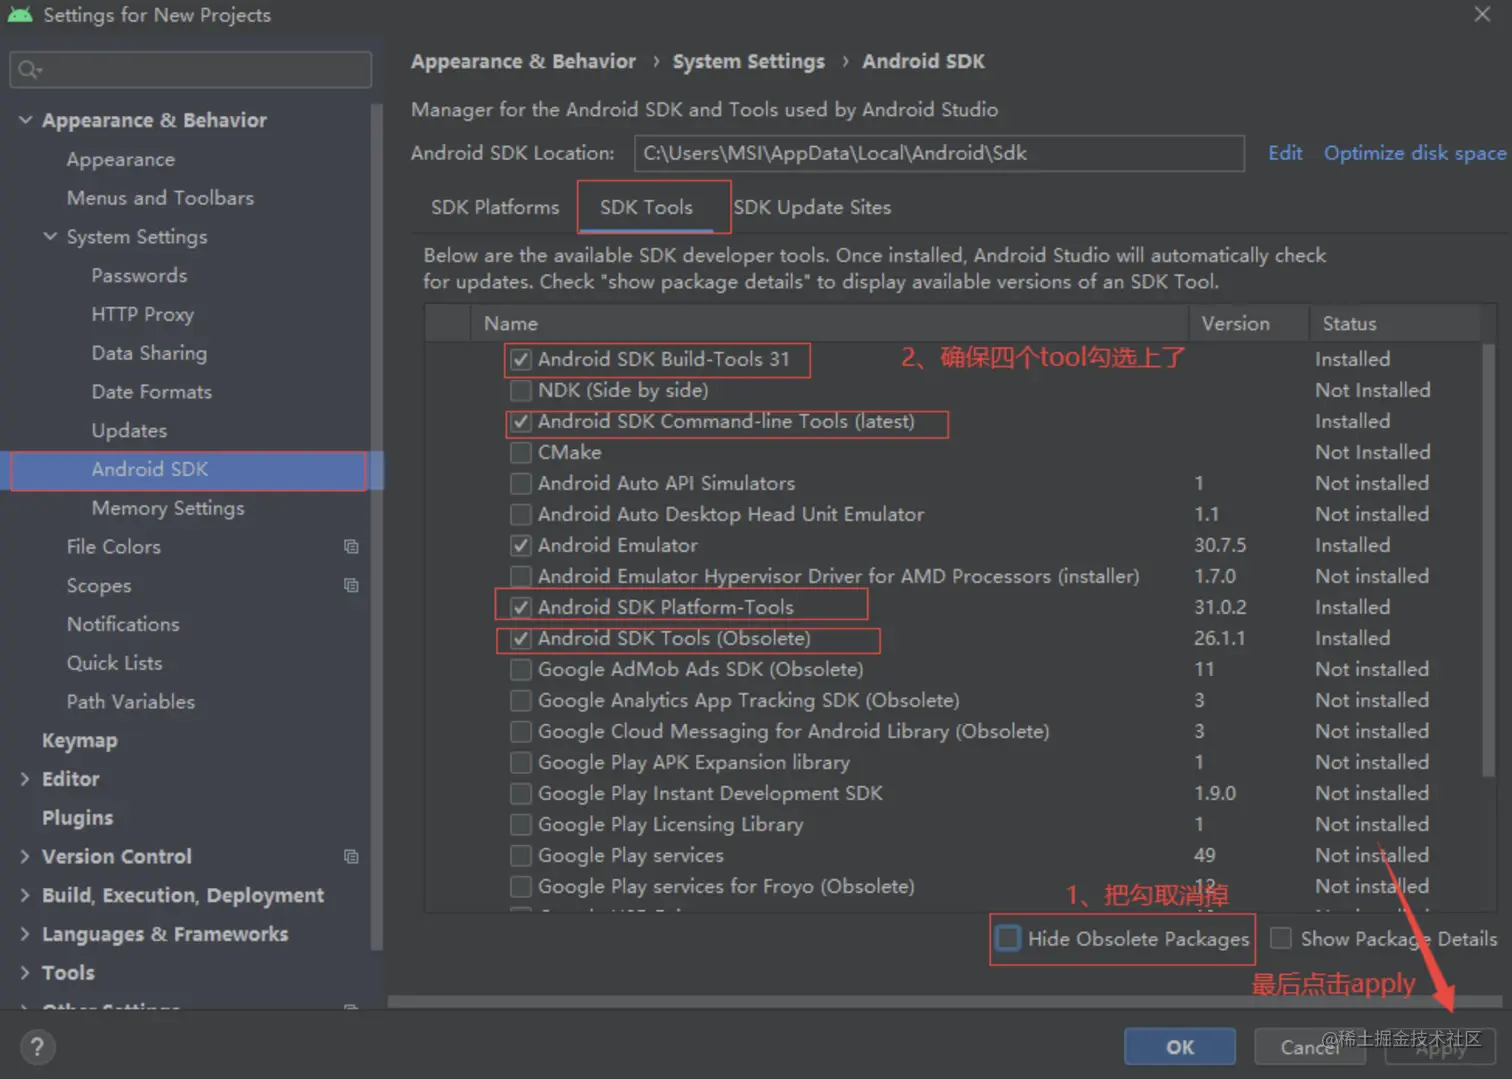
Task: Check the NDK (Side by side) checkbox
Action: tap(521, 390)
